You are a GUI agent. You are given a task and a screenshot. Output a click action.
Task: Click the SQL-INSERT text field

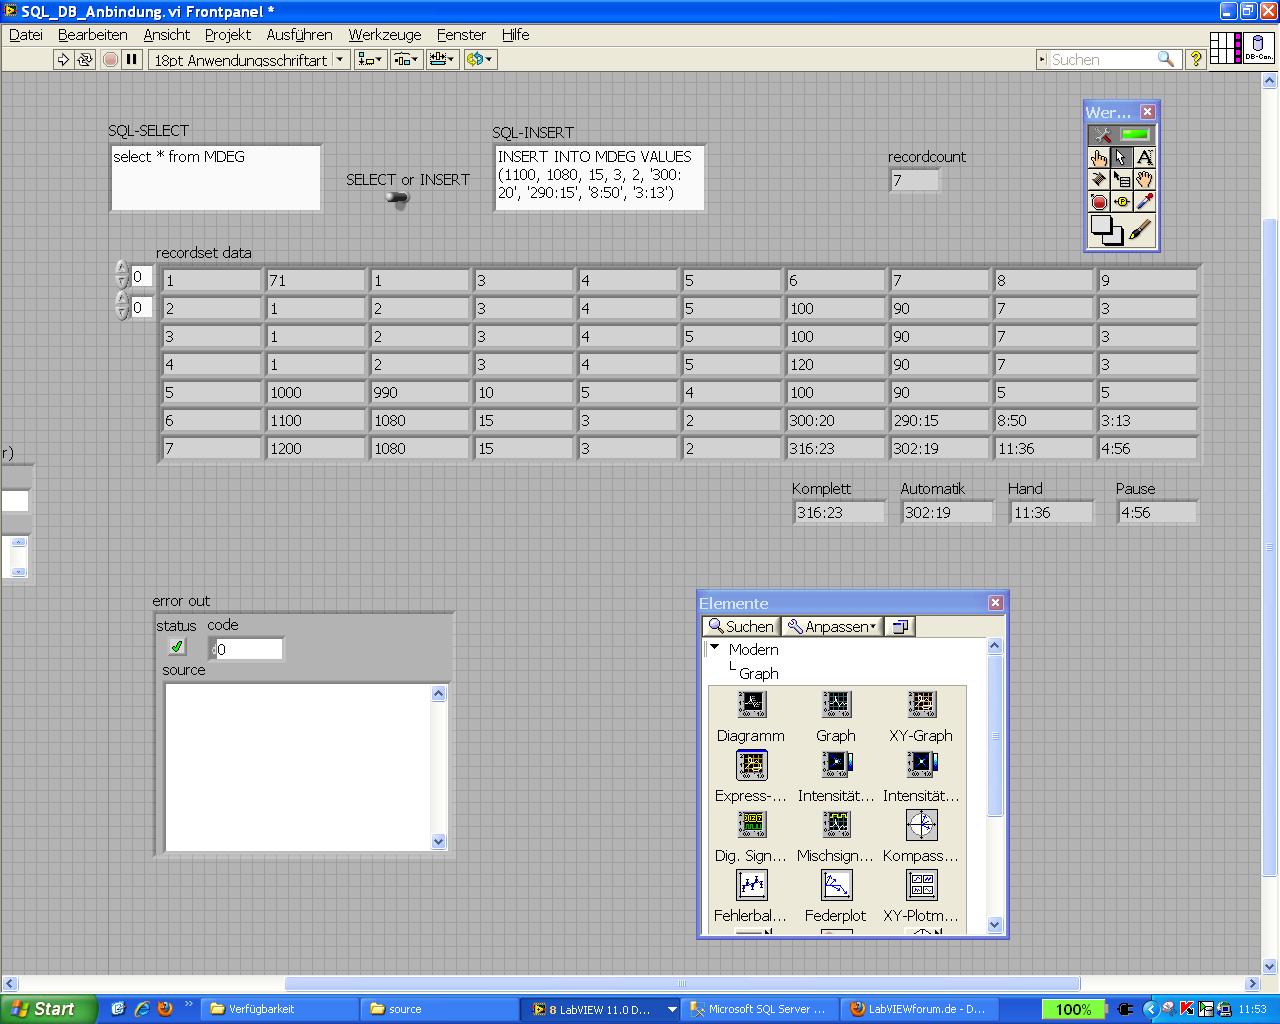click(599, 178)
